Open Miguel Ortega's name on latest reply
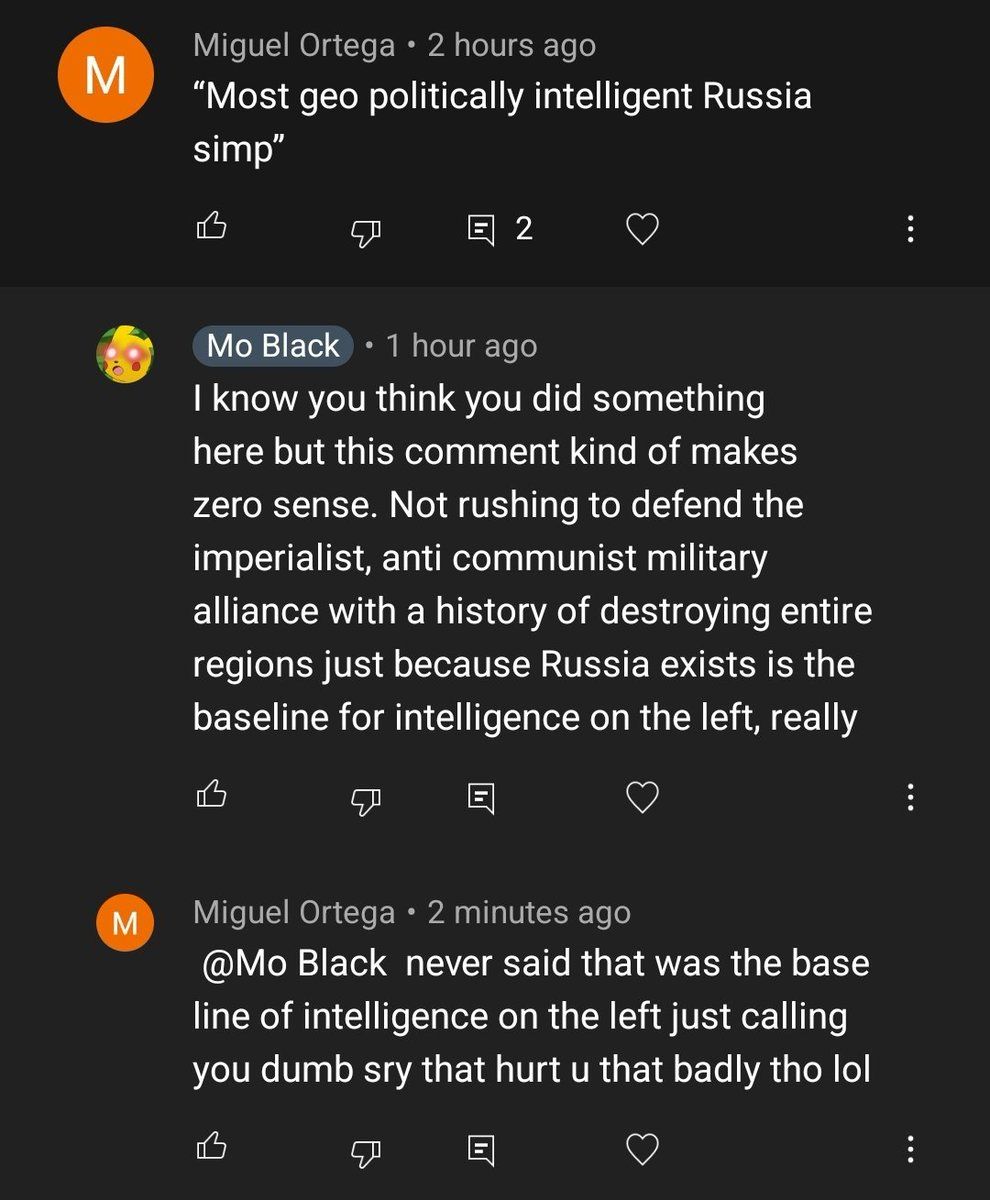Image resolution: width=990 pixels, height=1200 pixels. click(x=294, y=912)
